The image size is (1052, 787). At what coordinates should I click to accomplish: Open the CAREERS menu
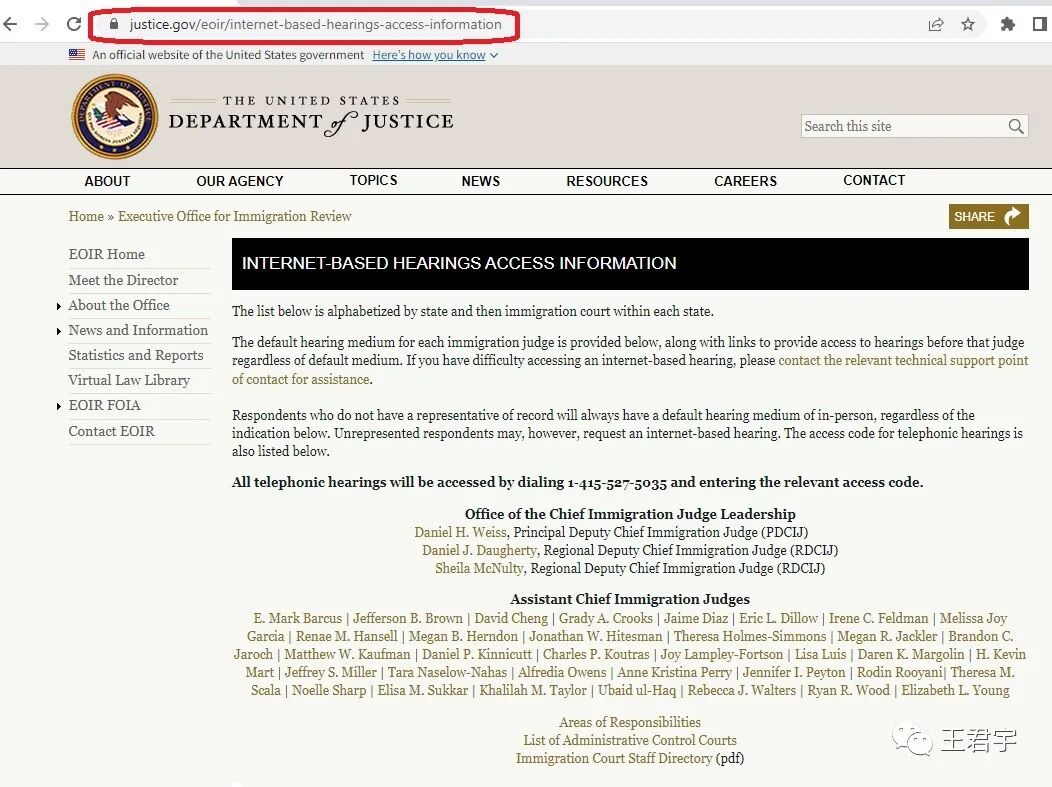[x=745, y=181]
